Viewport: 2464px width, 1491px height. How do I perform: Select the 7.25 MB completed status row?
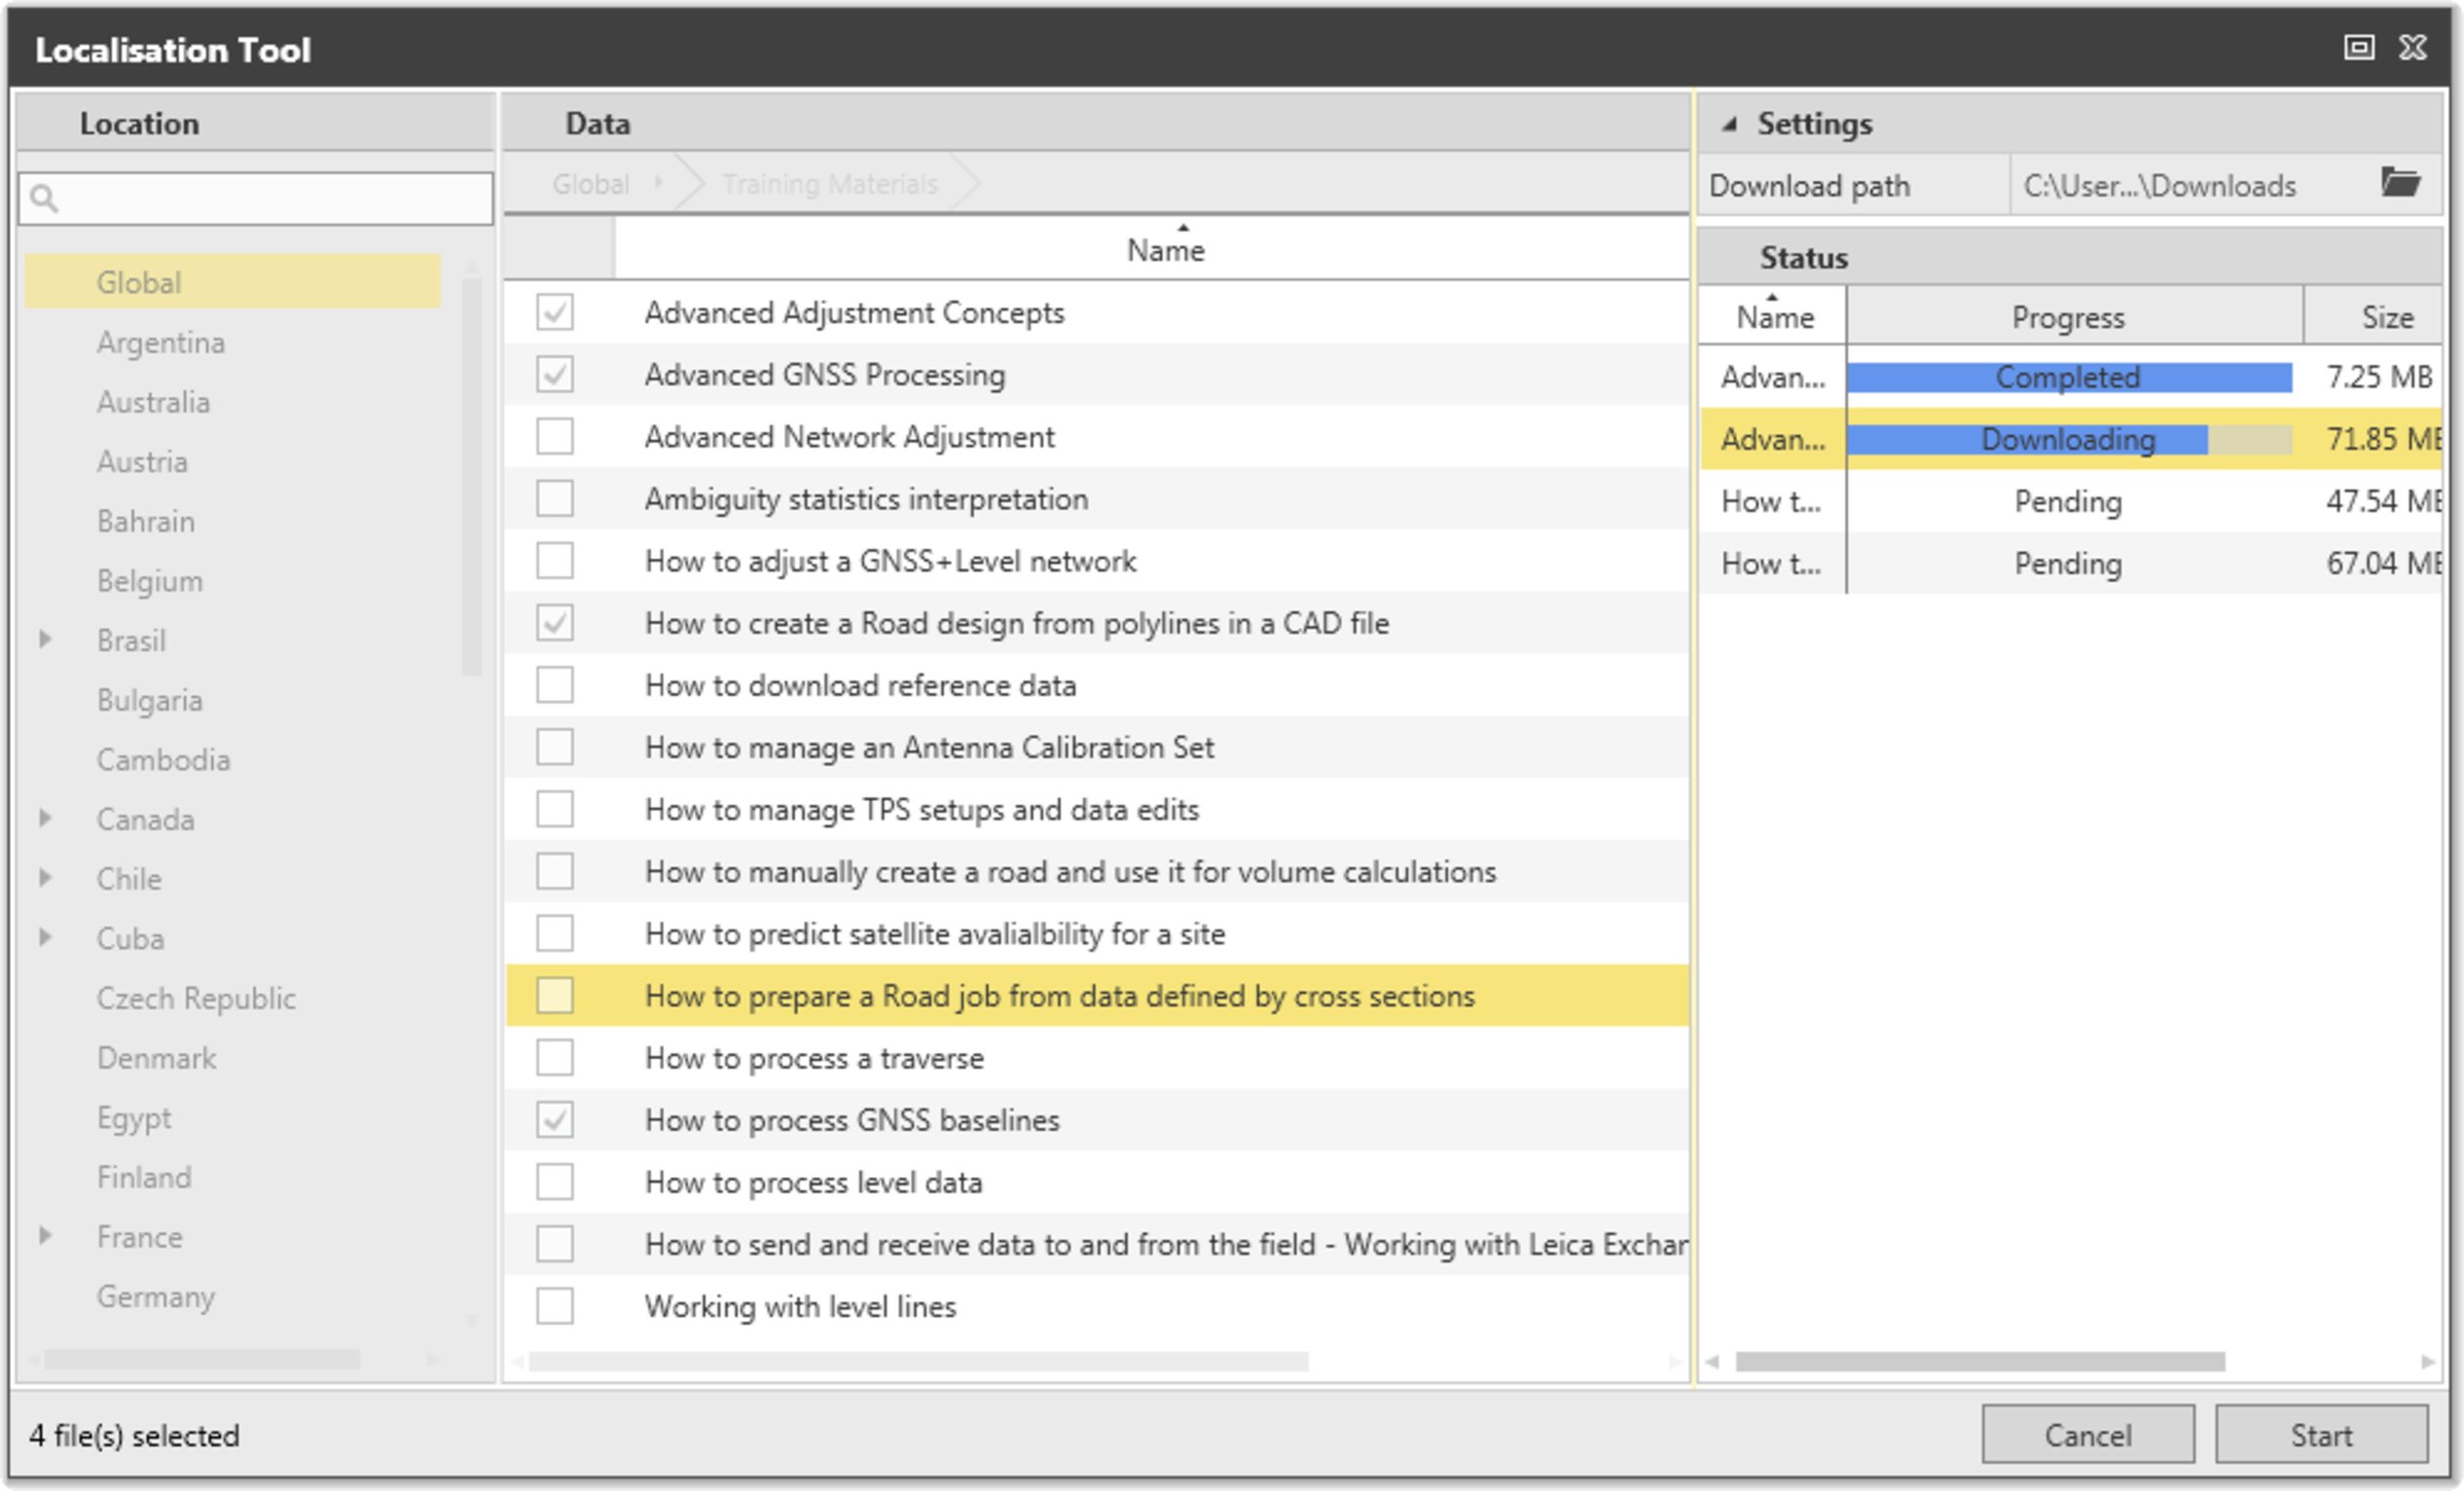[2071, 377]
